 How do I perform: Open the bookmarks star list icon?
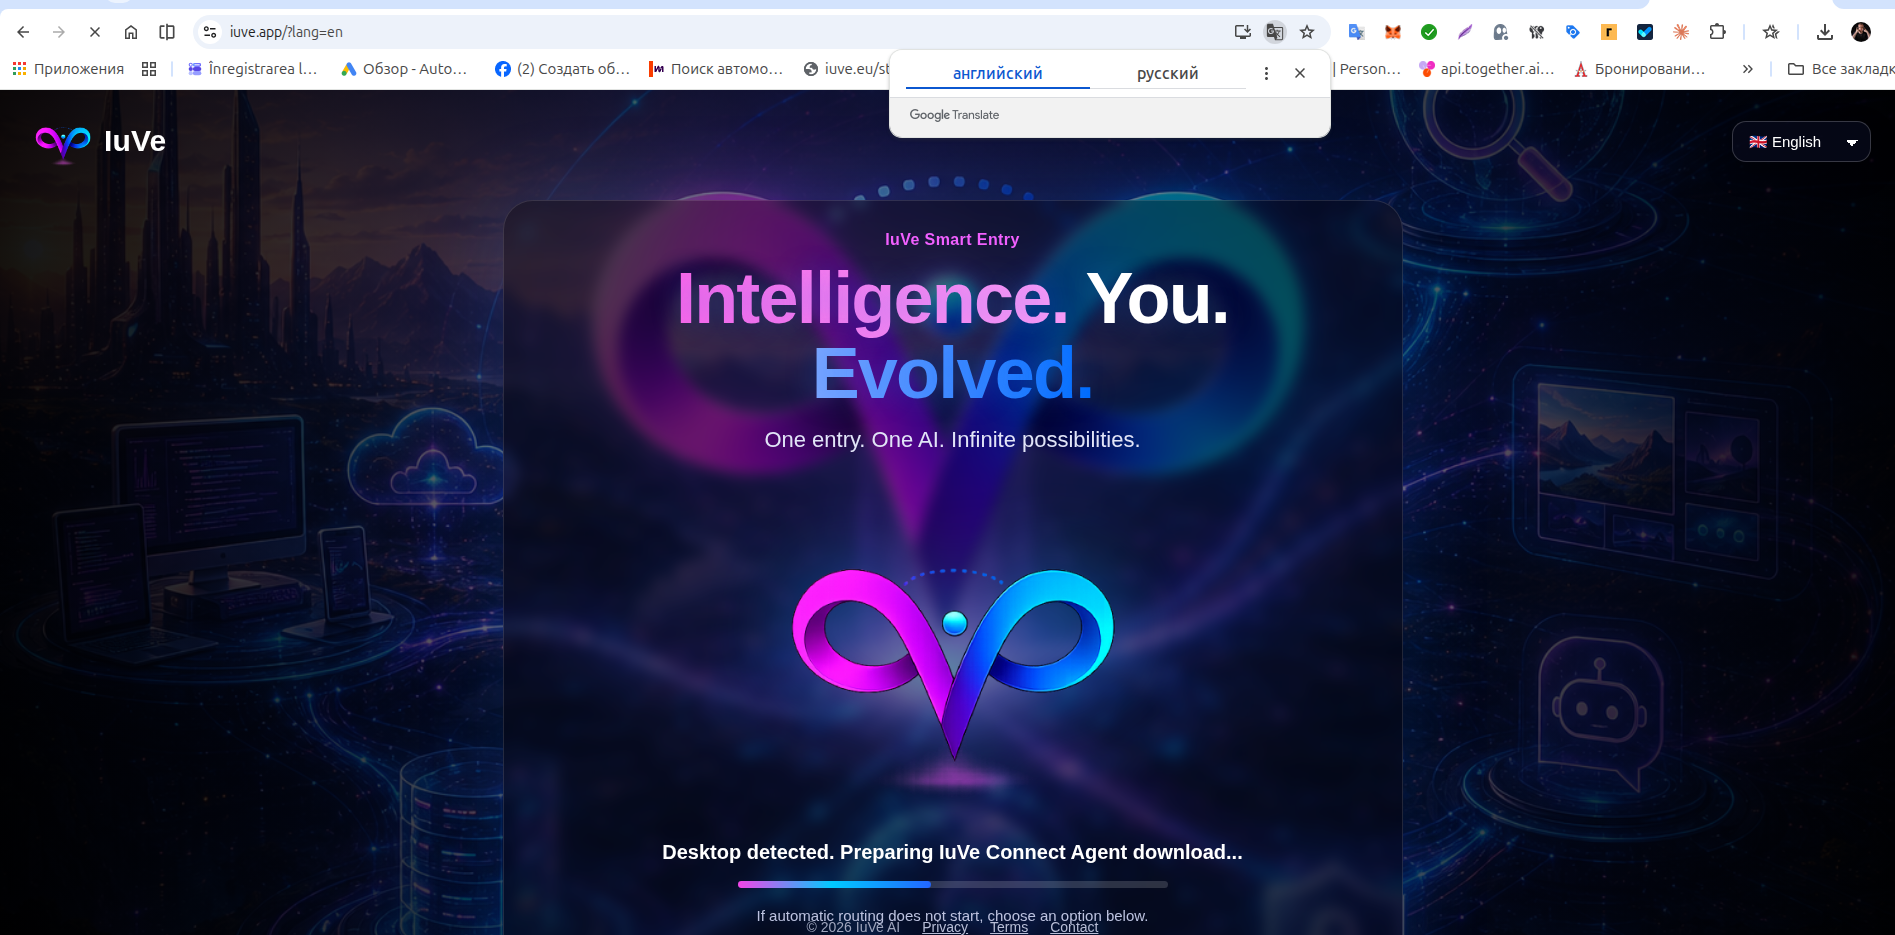tap(1771, 32)
